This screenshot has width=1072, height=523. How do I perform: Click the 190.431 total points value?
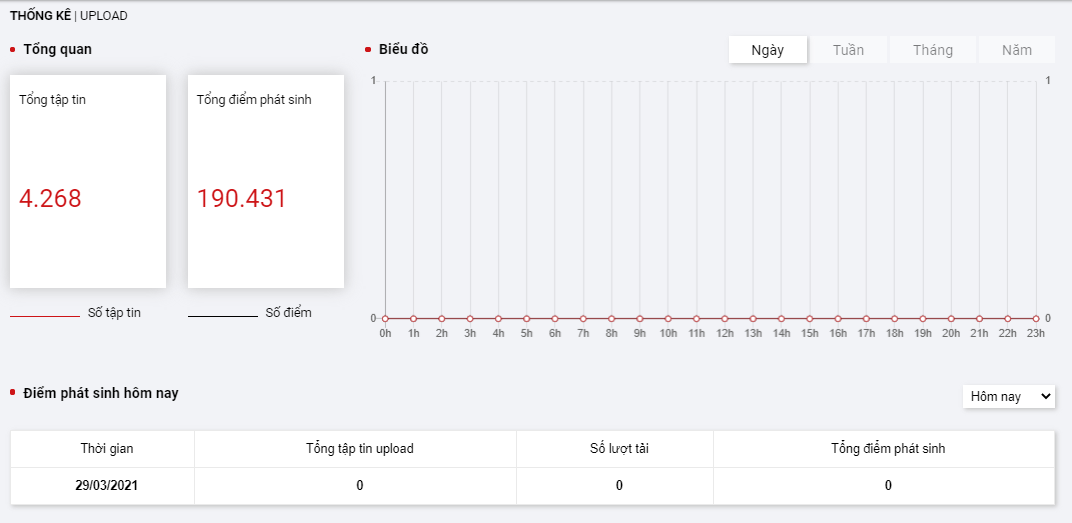[242, 199]
